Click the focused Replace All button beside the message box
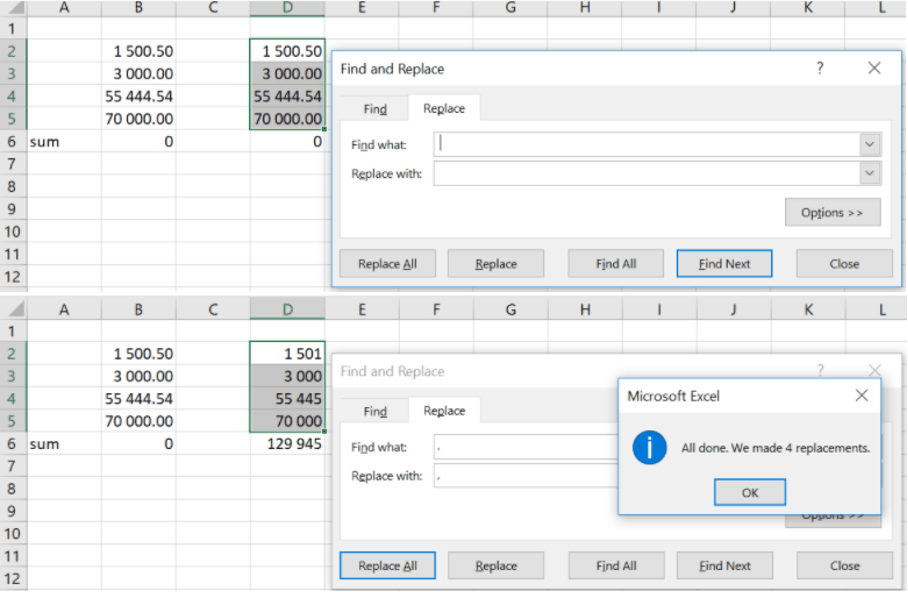Screen dimensions: 908x592 pyautogui.click(x=387, y=566)
